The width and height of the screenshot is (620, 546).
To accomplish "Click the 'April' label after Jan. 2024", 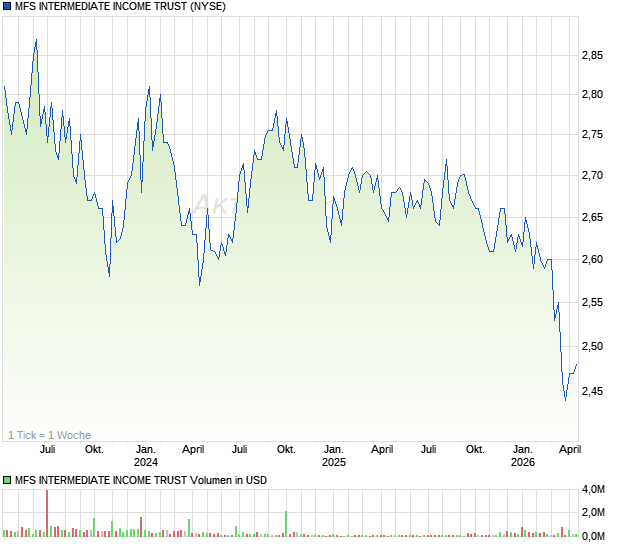I will point(193,450).
